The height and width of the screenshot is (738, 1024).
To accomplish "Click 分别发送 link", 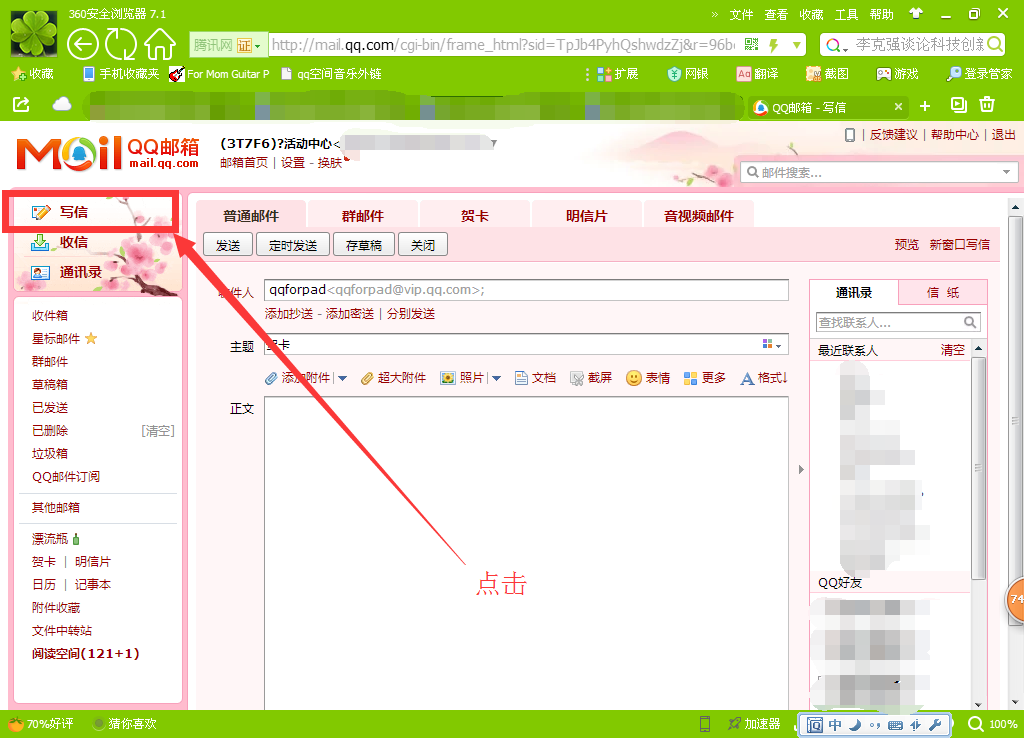I will 411,314.
